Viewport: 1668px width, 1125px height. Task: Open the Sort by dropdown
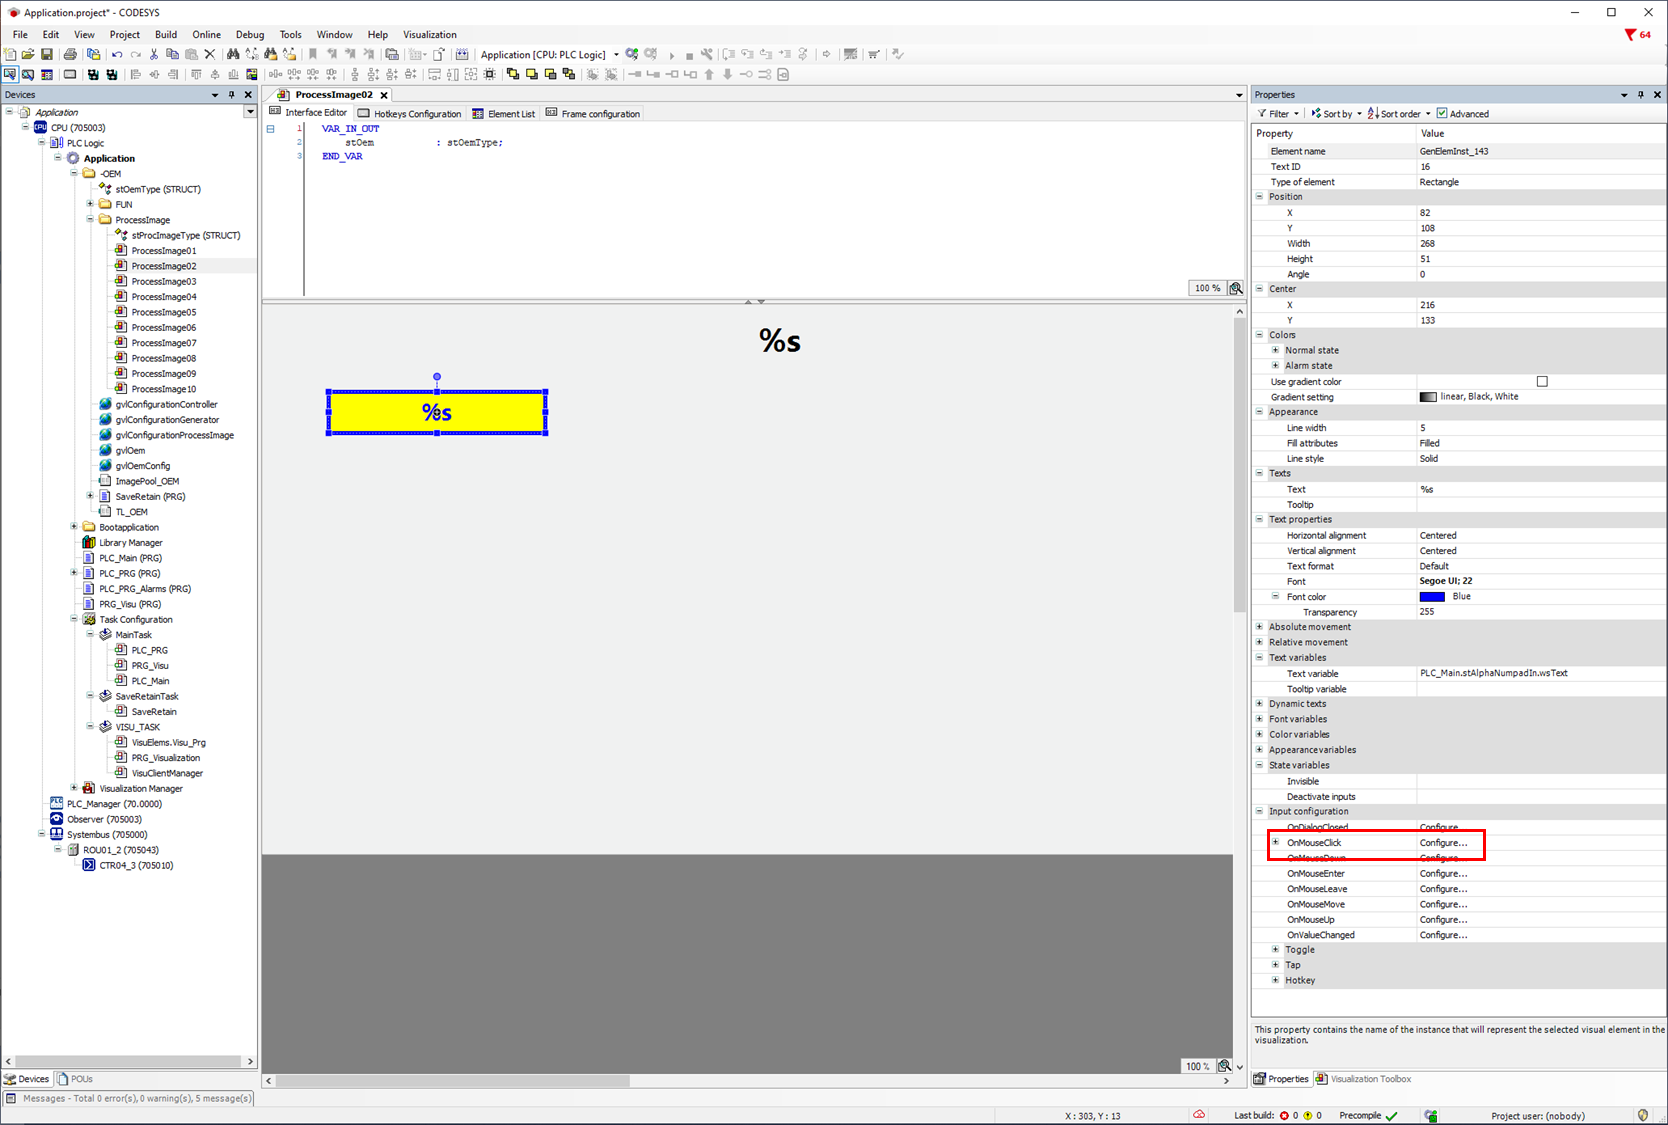1336,114
